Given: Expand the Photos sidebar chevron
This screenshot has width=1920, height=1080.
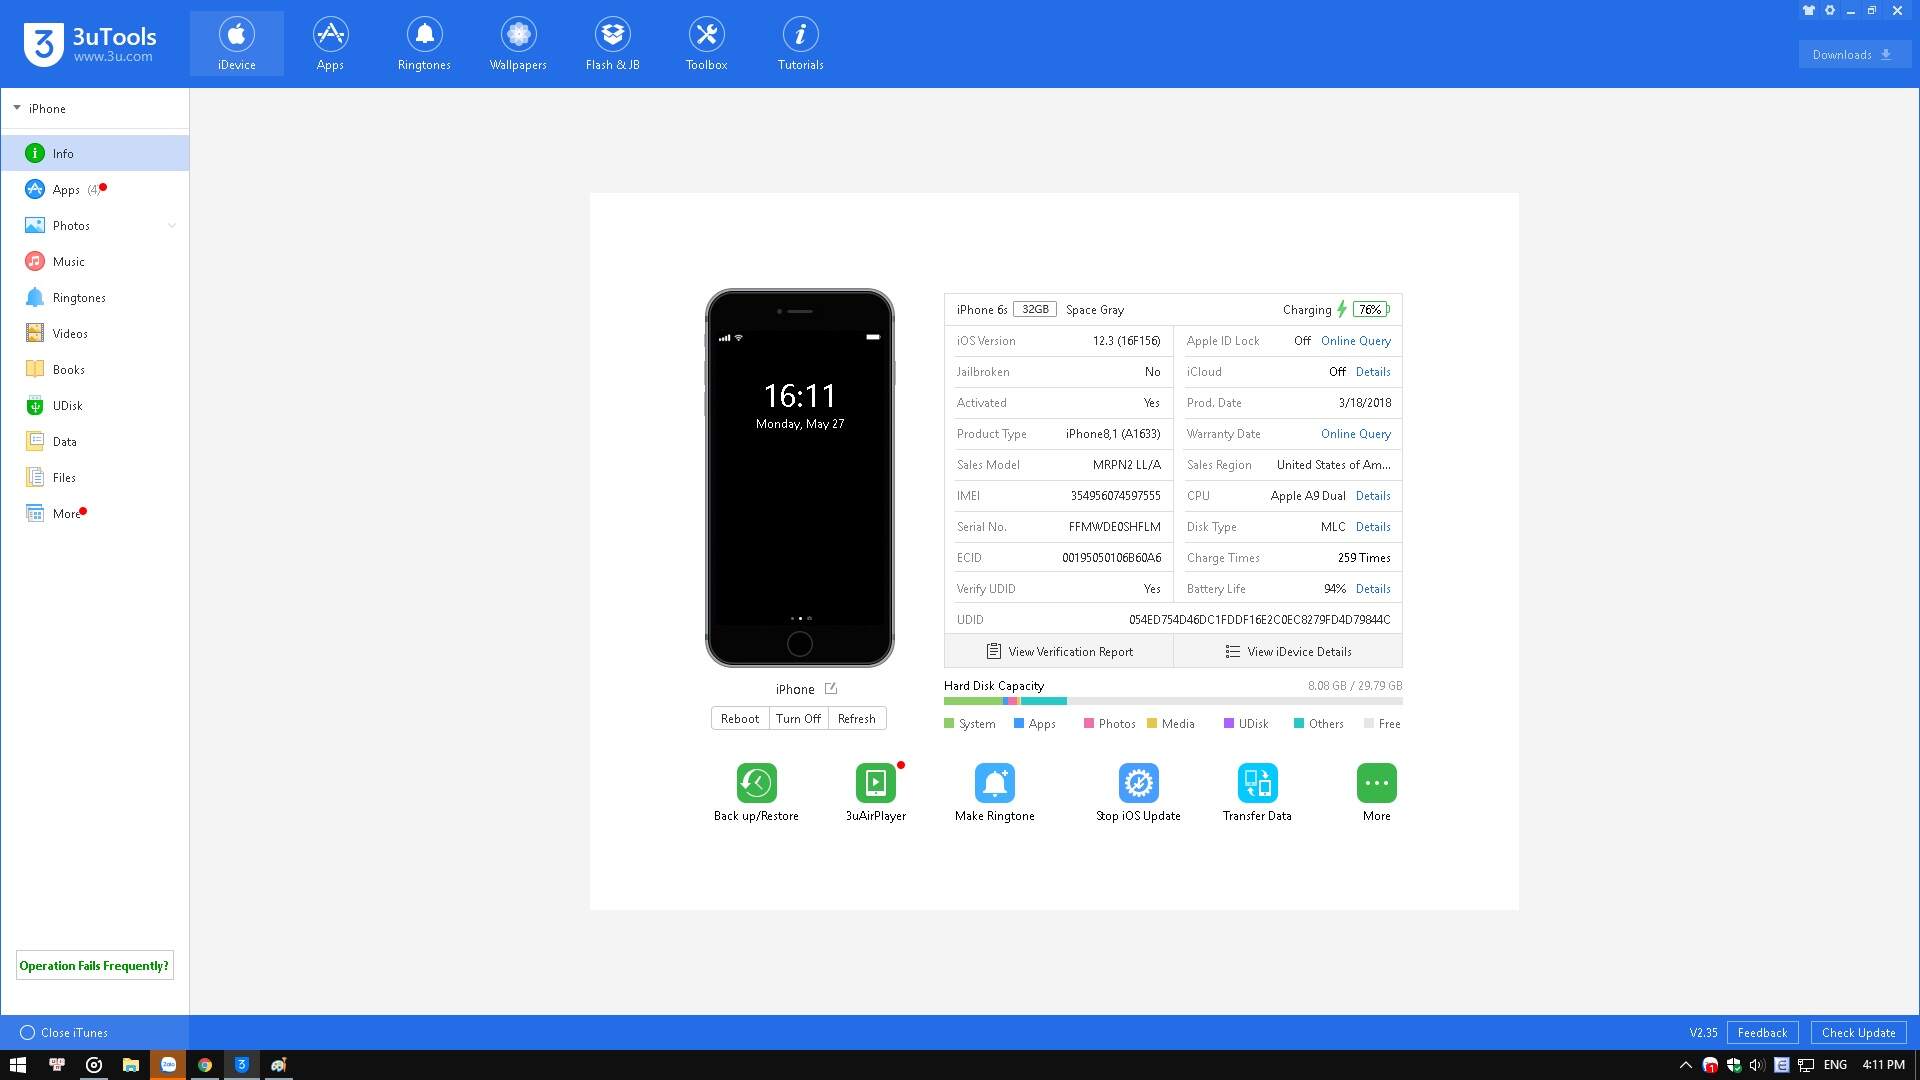Looking at the screenshot, I should (x=172, y=226).
